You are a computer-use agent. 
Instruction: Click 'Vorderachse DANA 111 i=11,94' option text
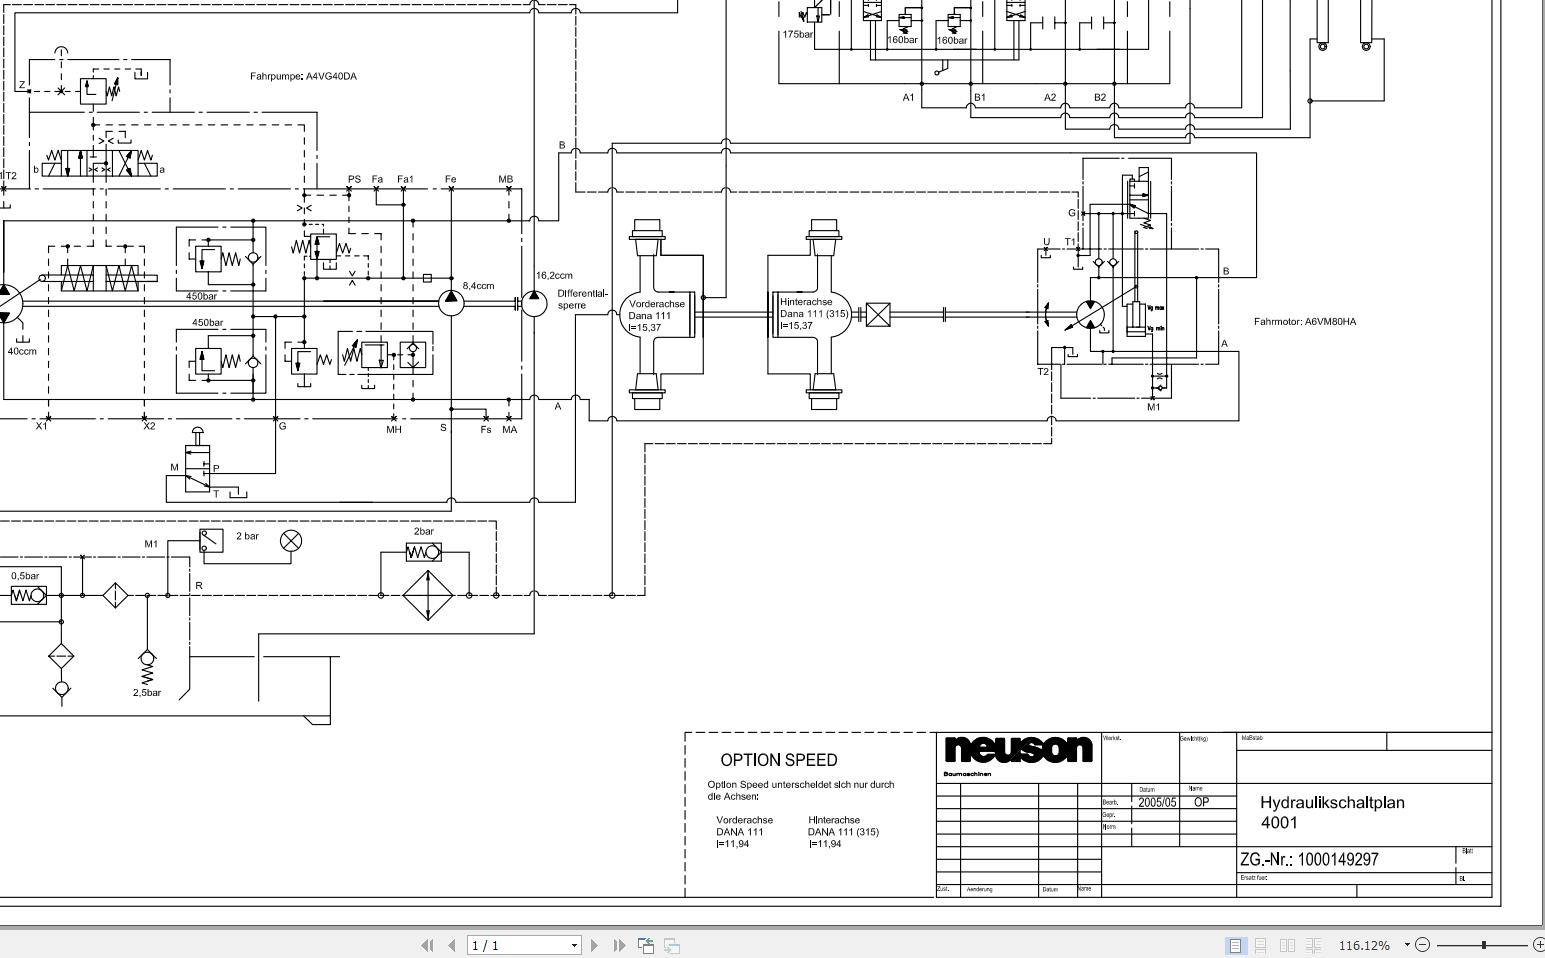coord(744,832)
